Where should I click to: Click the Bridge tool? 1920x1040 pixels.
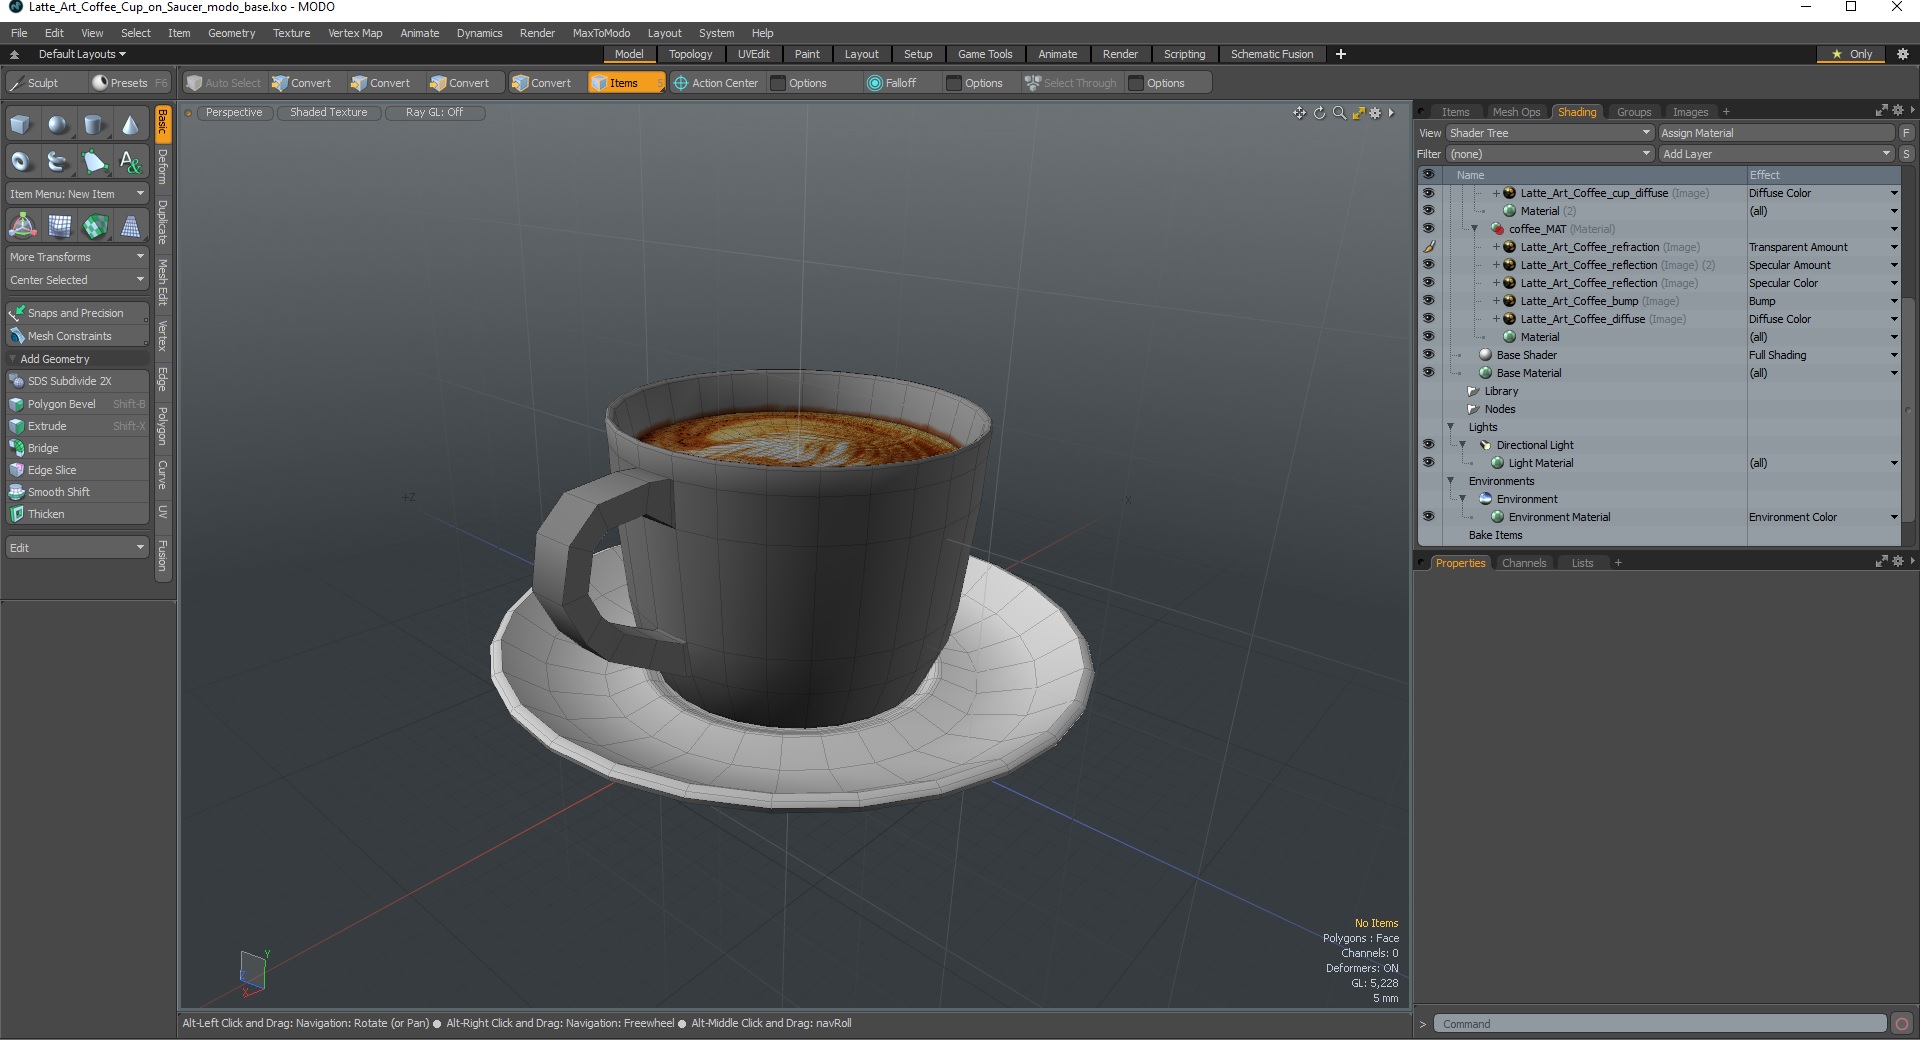(78, 448)
